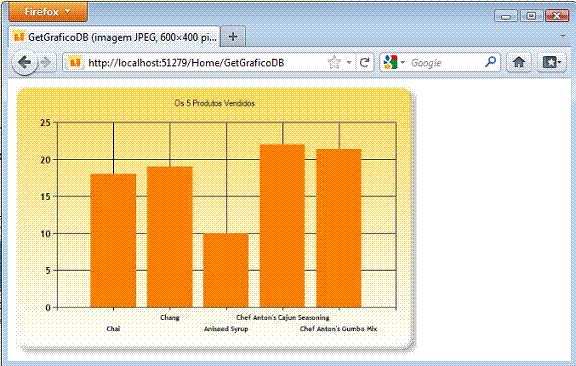576x366 pixels.
Task: Click the Aniseed Syrup bar in the chart
Action: coord(226,270)
